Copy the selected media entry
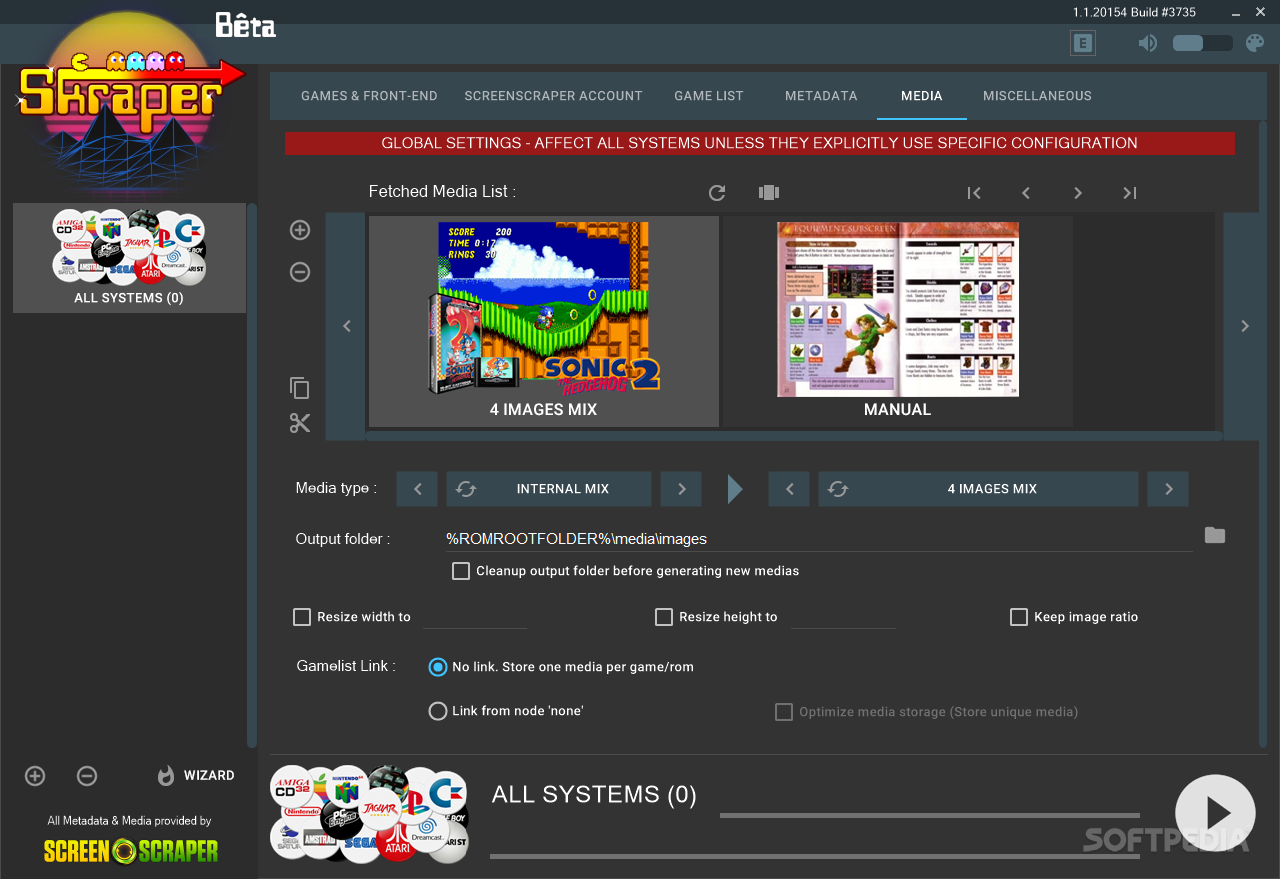Screen dimensions: 1280x879 tap(300, 388)
